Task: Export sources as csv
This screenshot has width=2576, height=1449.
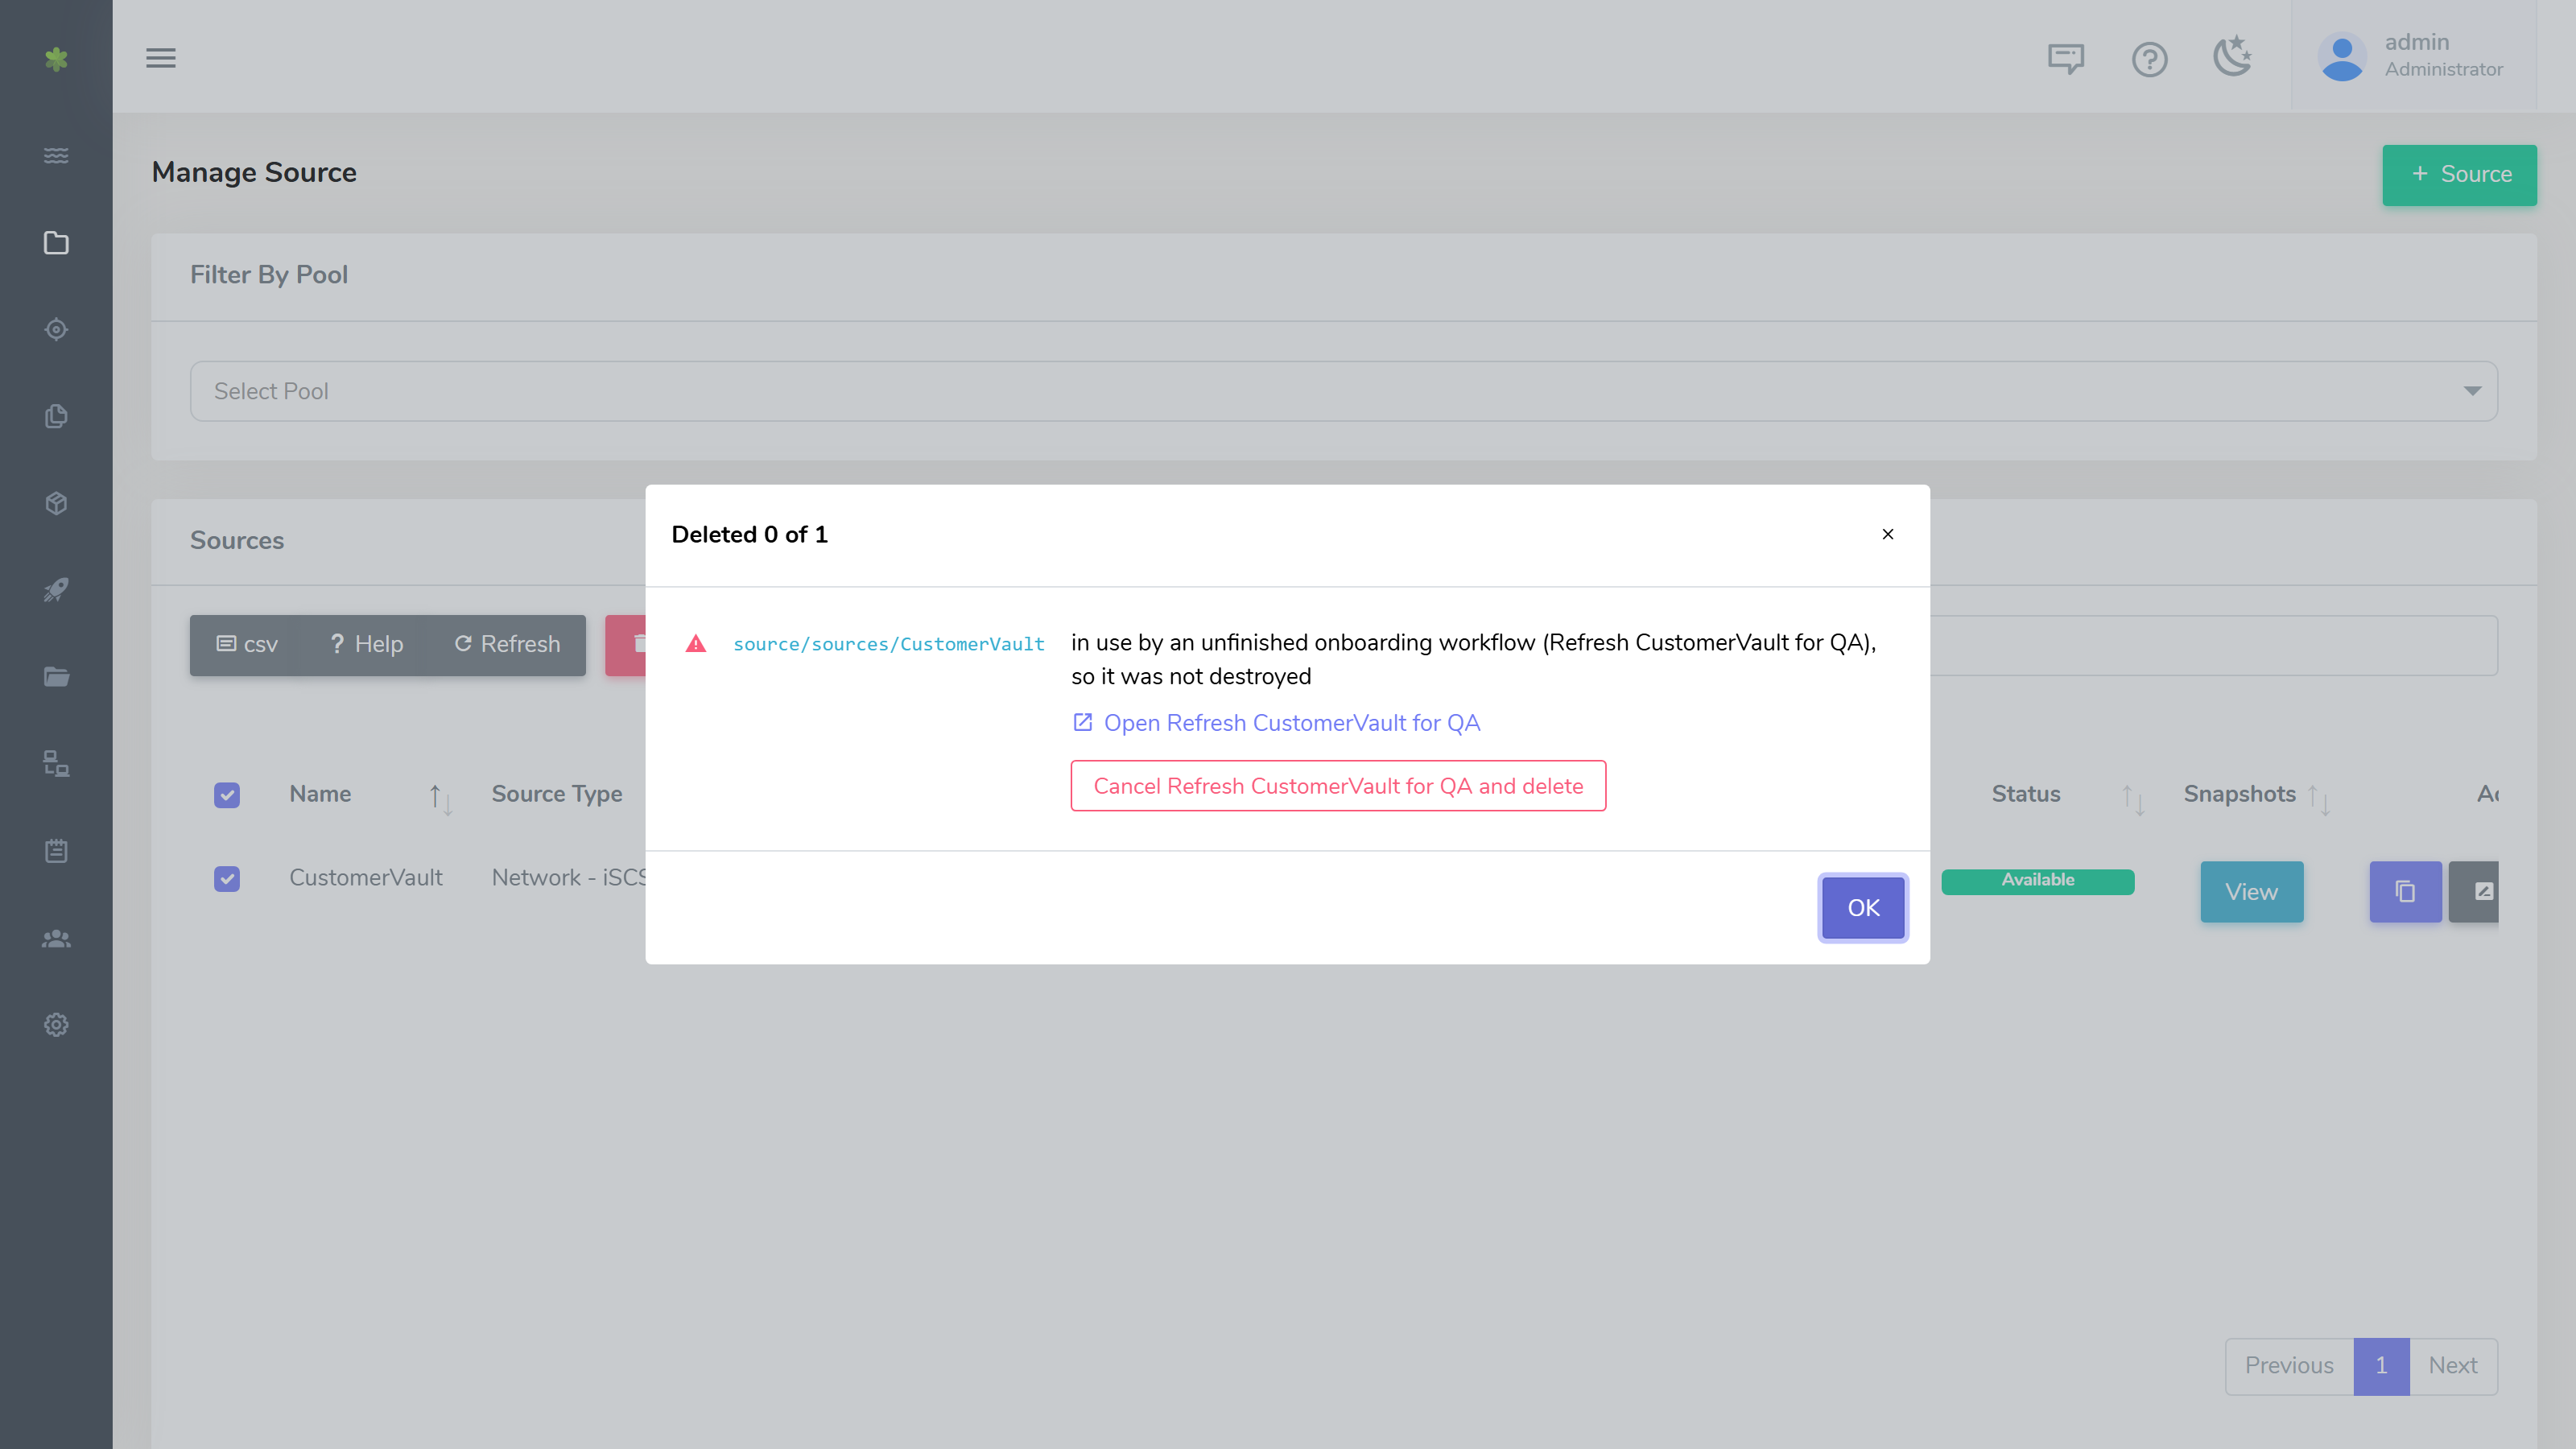Action: tap(247, 645)
